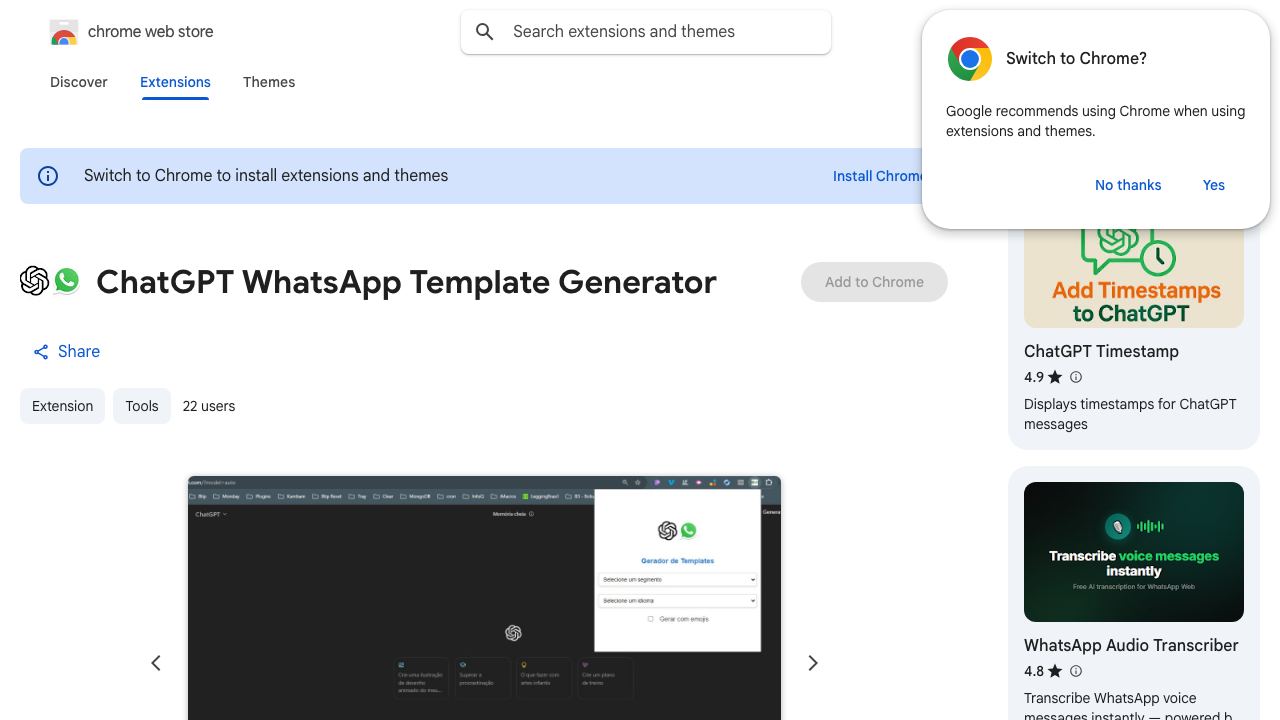Viewport: 1280px width, 720px height.
Task: Click the search magnifier icon
Action: (485, 32)
